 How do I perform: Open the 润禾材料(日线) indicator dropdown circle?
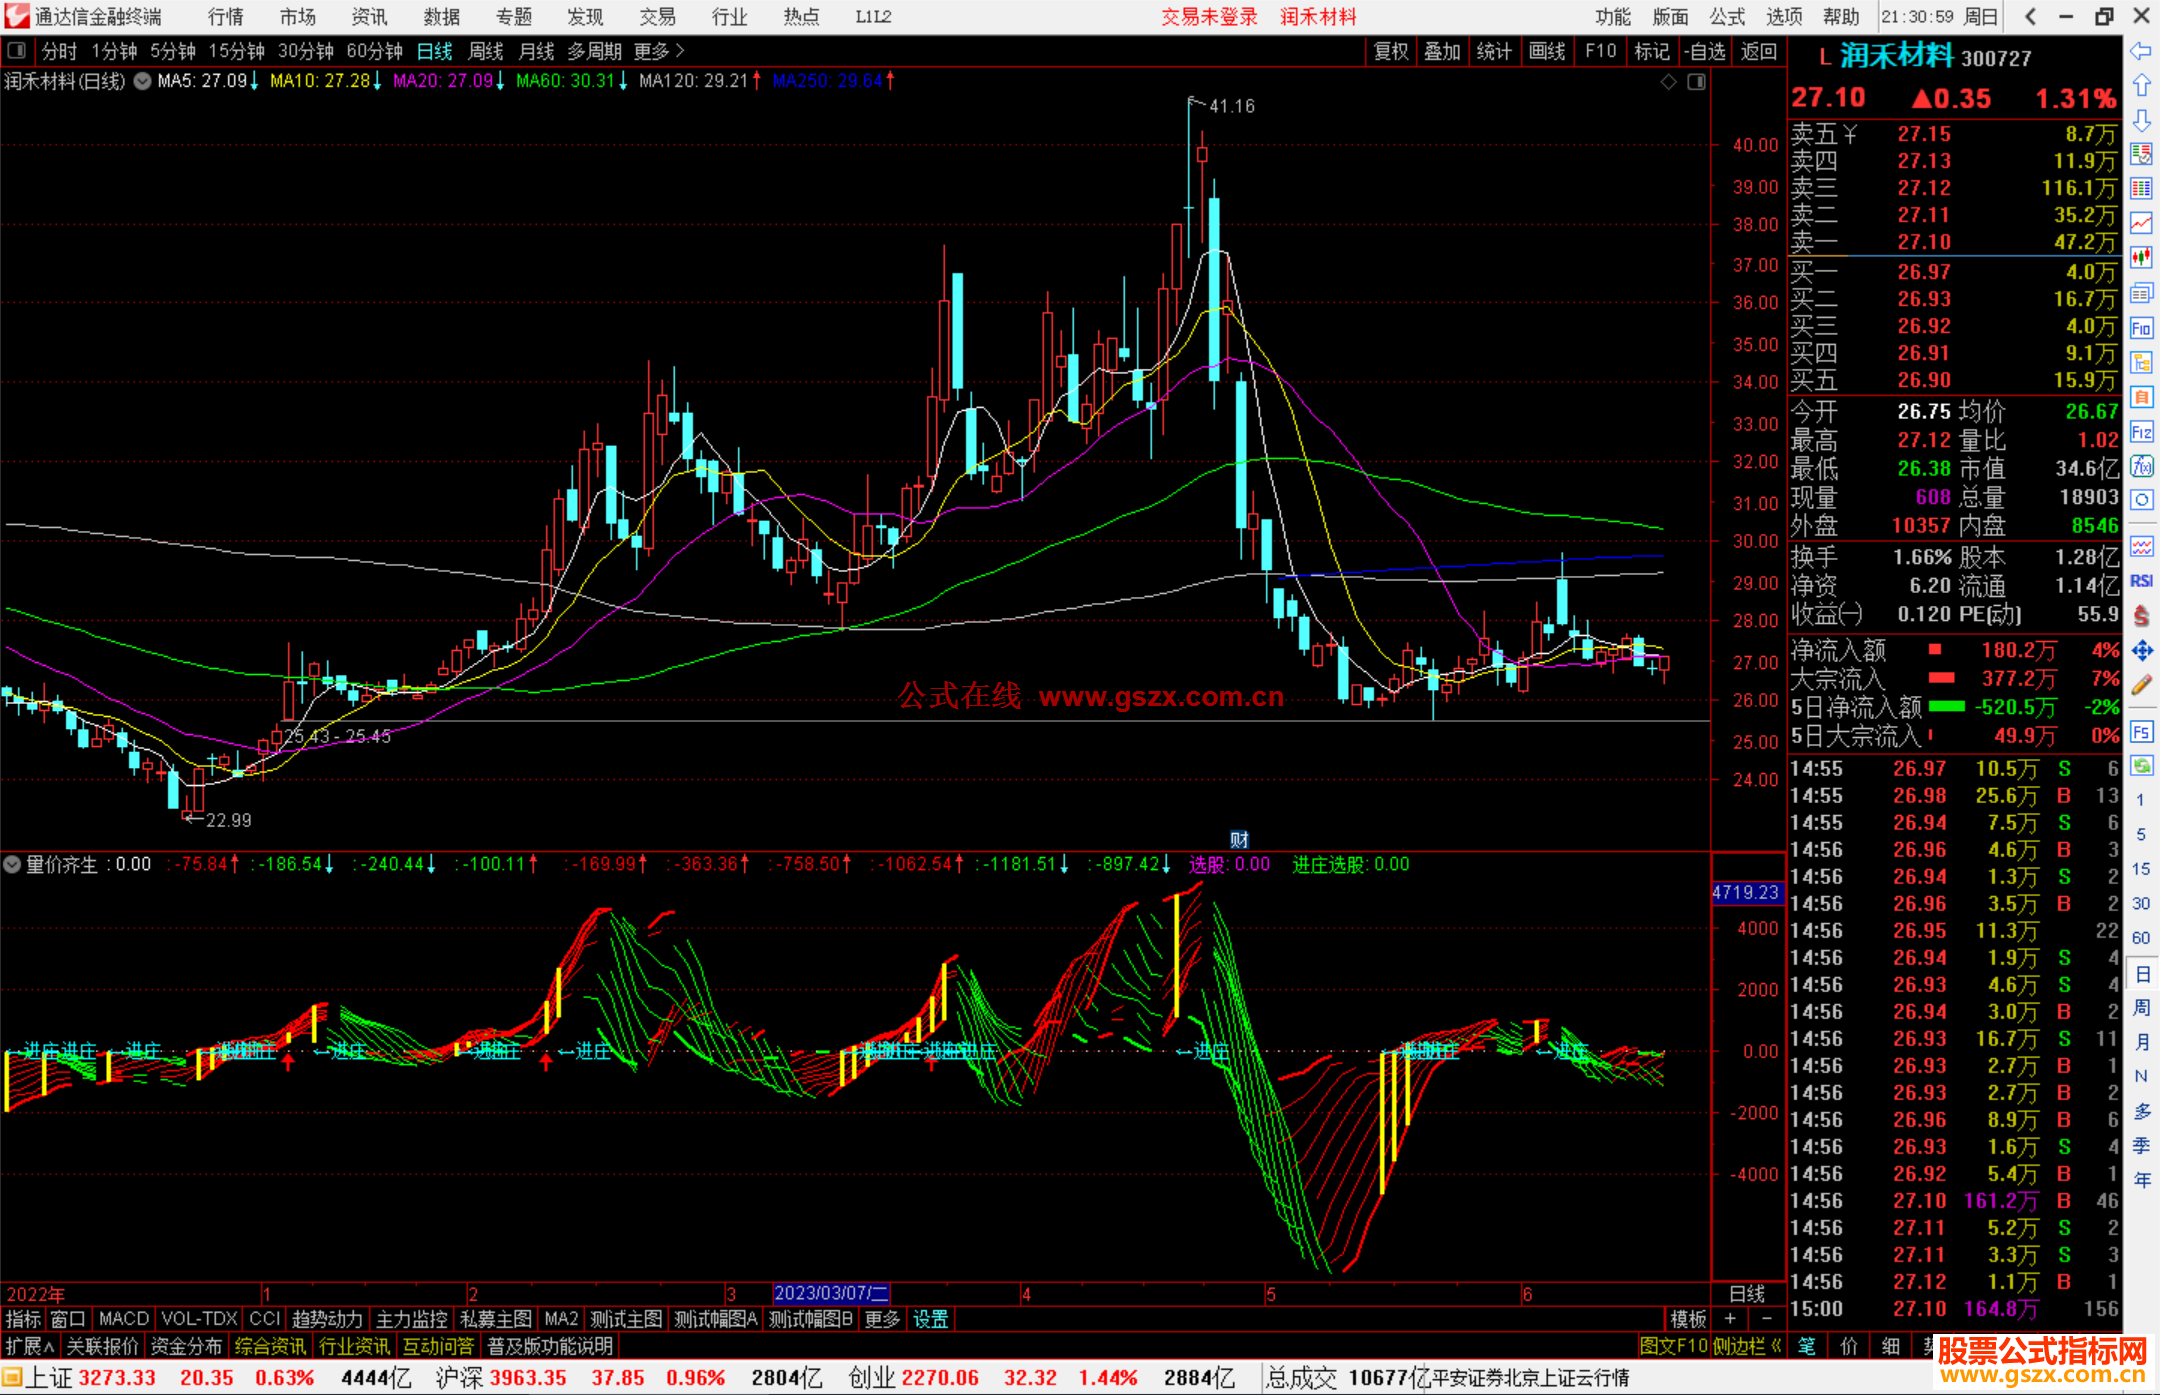142,81
